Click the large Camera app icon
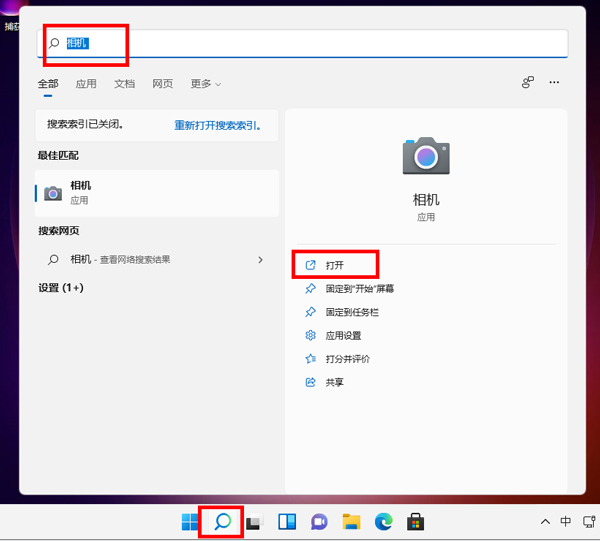Viewport: 600px width, 541px height. tap(426, 156)
